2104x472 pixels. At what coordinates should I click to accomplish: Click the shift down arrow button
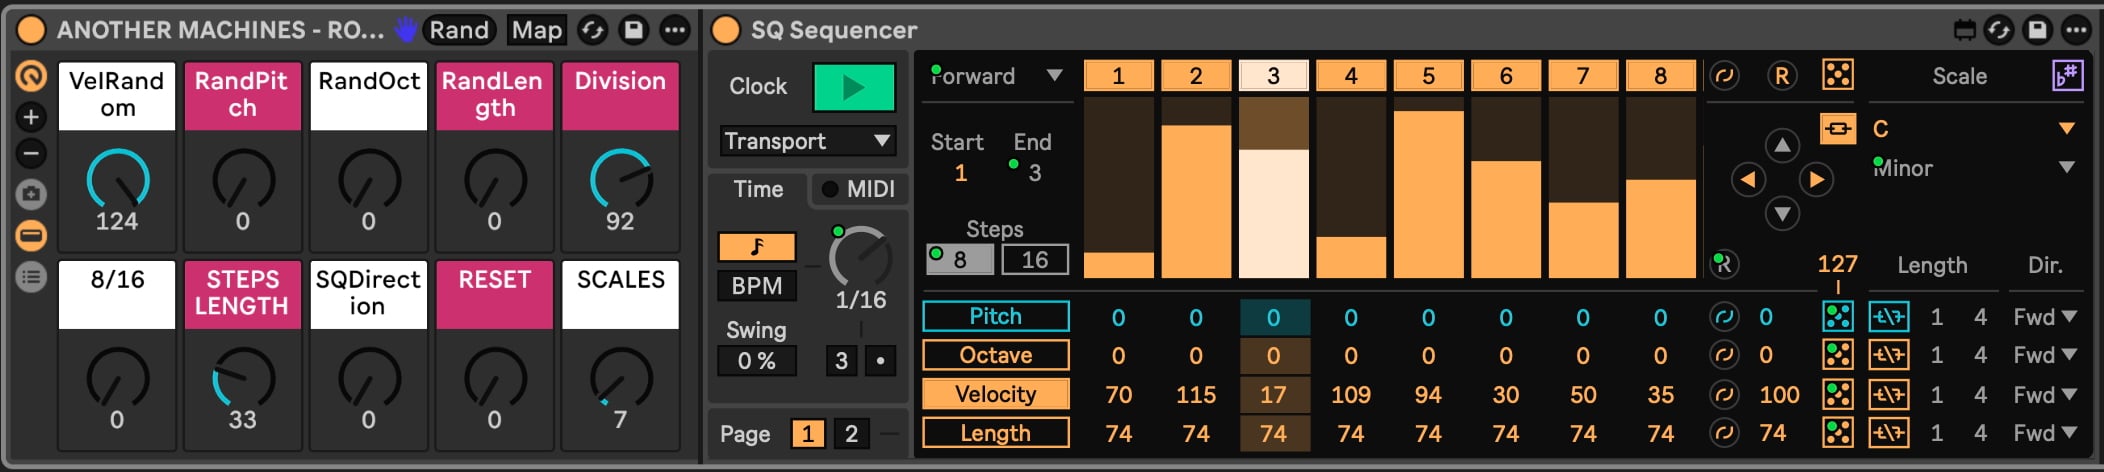coord(1782,213)
